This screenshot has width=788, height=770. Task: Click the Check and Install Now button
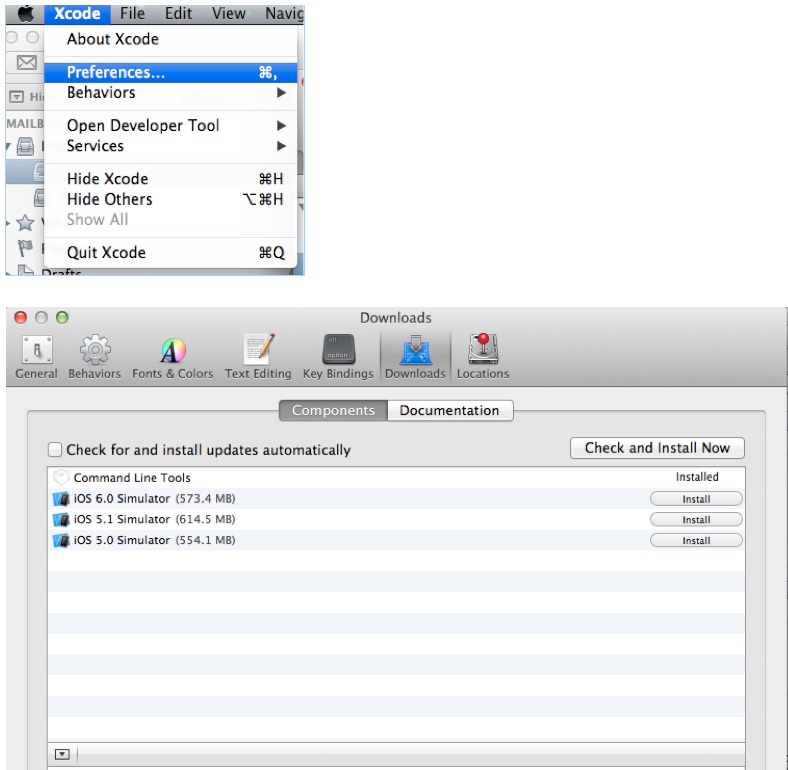[x=657, y=448]
